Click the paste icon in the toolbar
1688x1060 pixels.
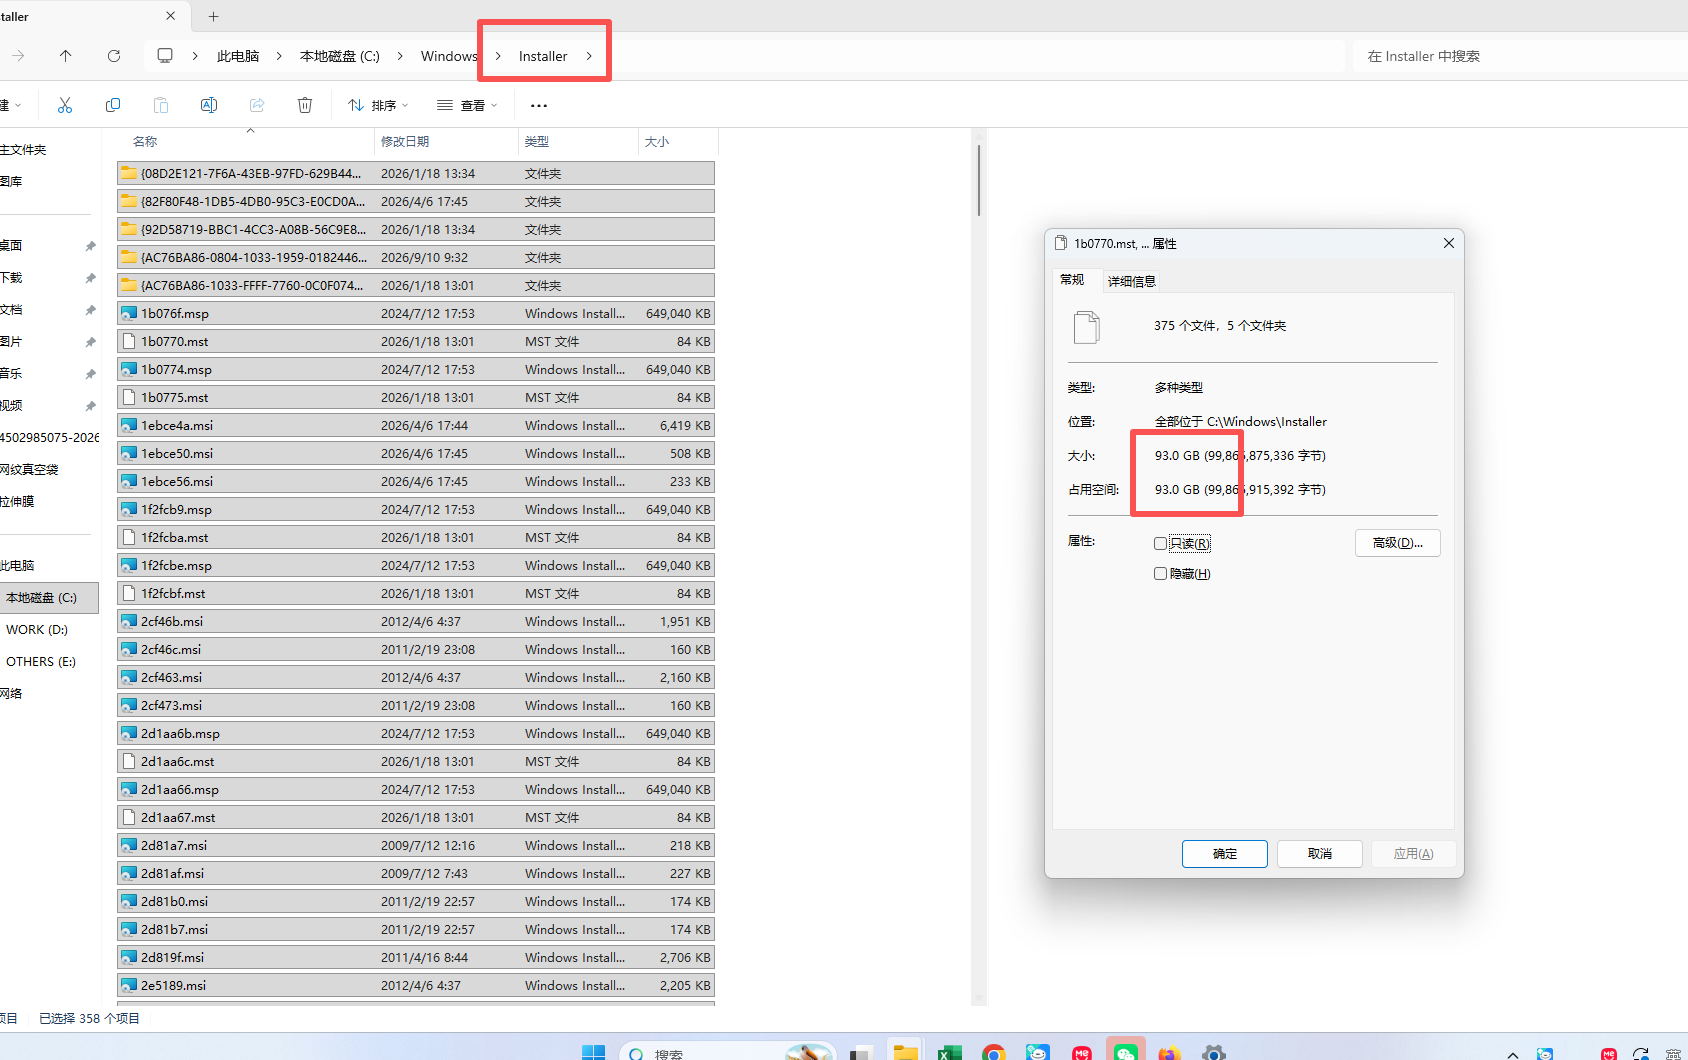click(x=161, y=105)
